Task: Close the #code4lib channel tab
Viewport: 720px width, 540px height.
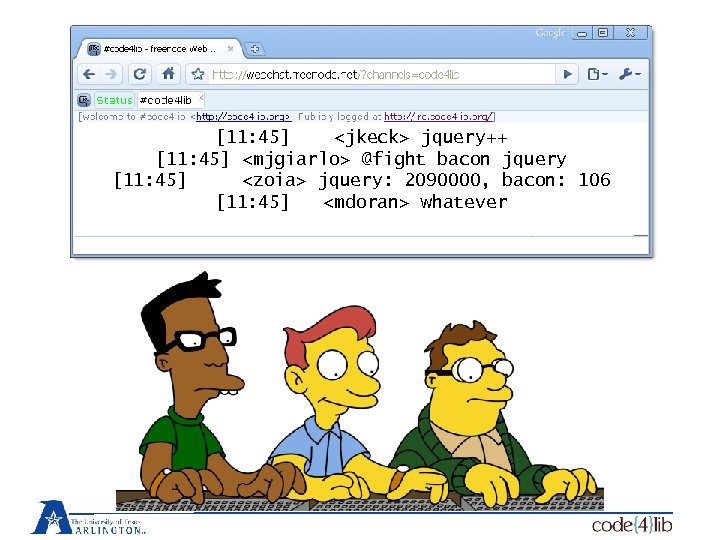Action: click(201, 97)
